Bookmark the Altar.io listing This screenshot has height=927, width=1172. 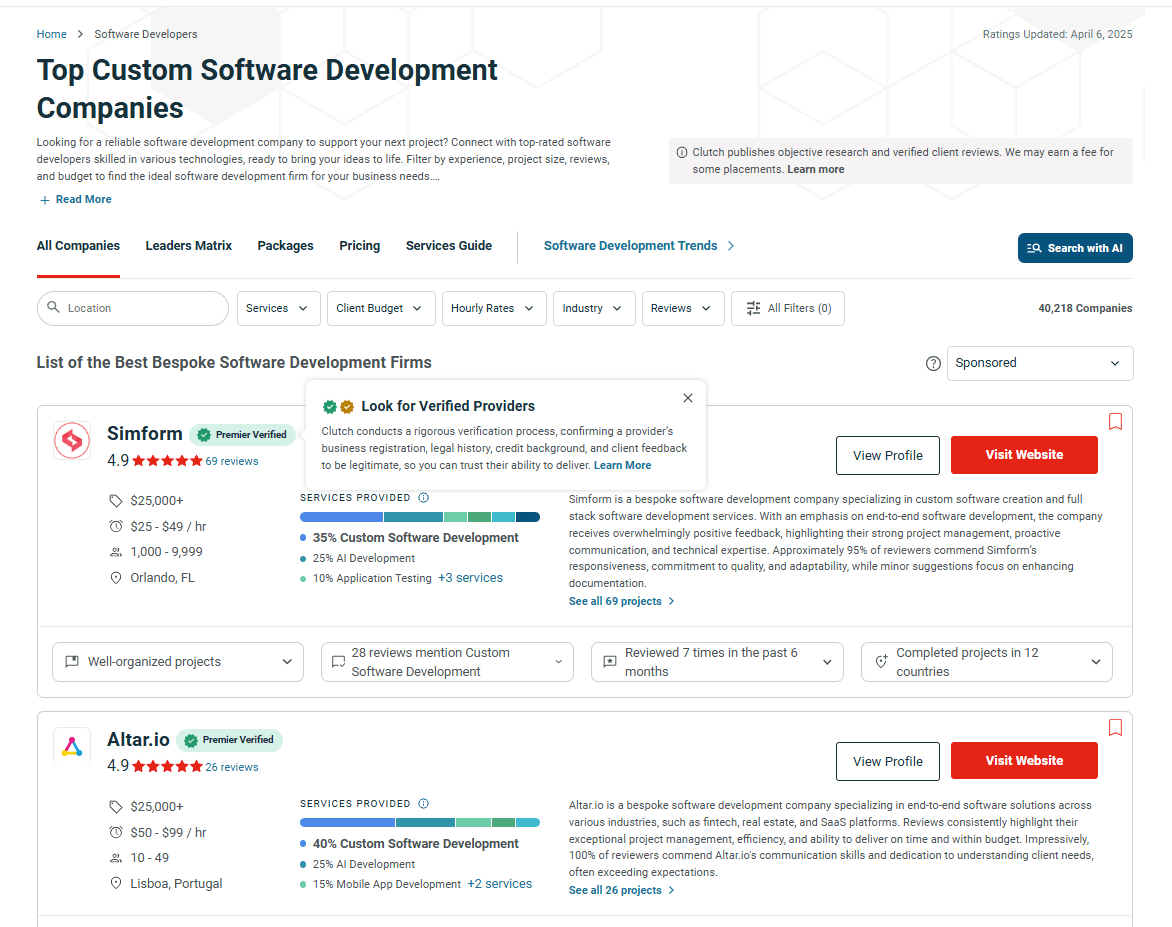1115,727
